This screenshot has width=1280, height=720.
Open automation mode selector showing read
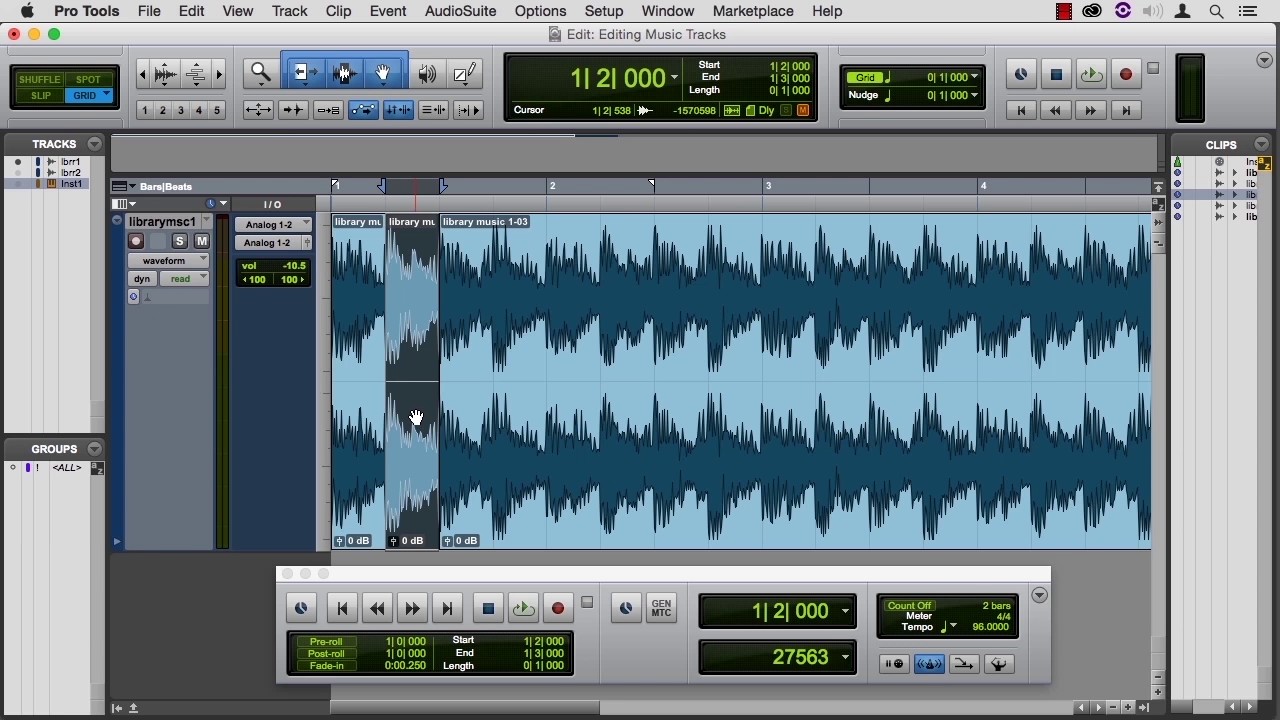pos(184,279)
